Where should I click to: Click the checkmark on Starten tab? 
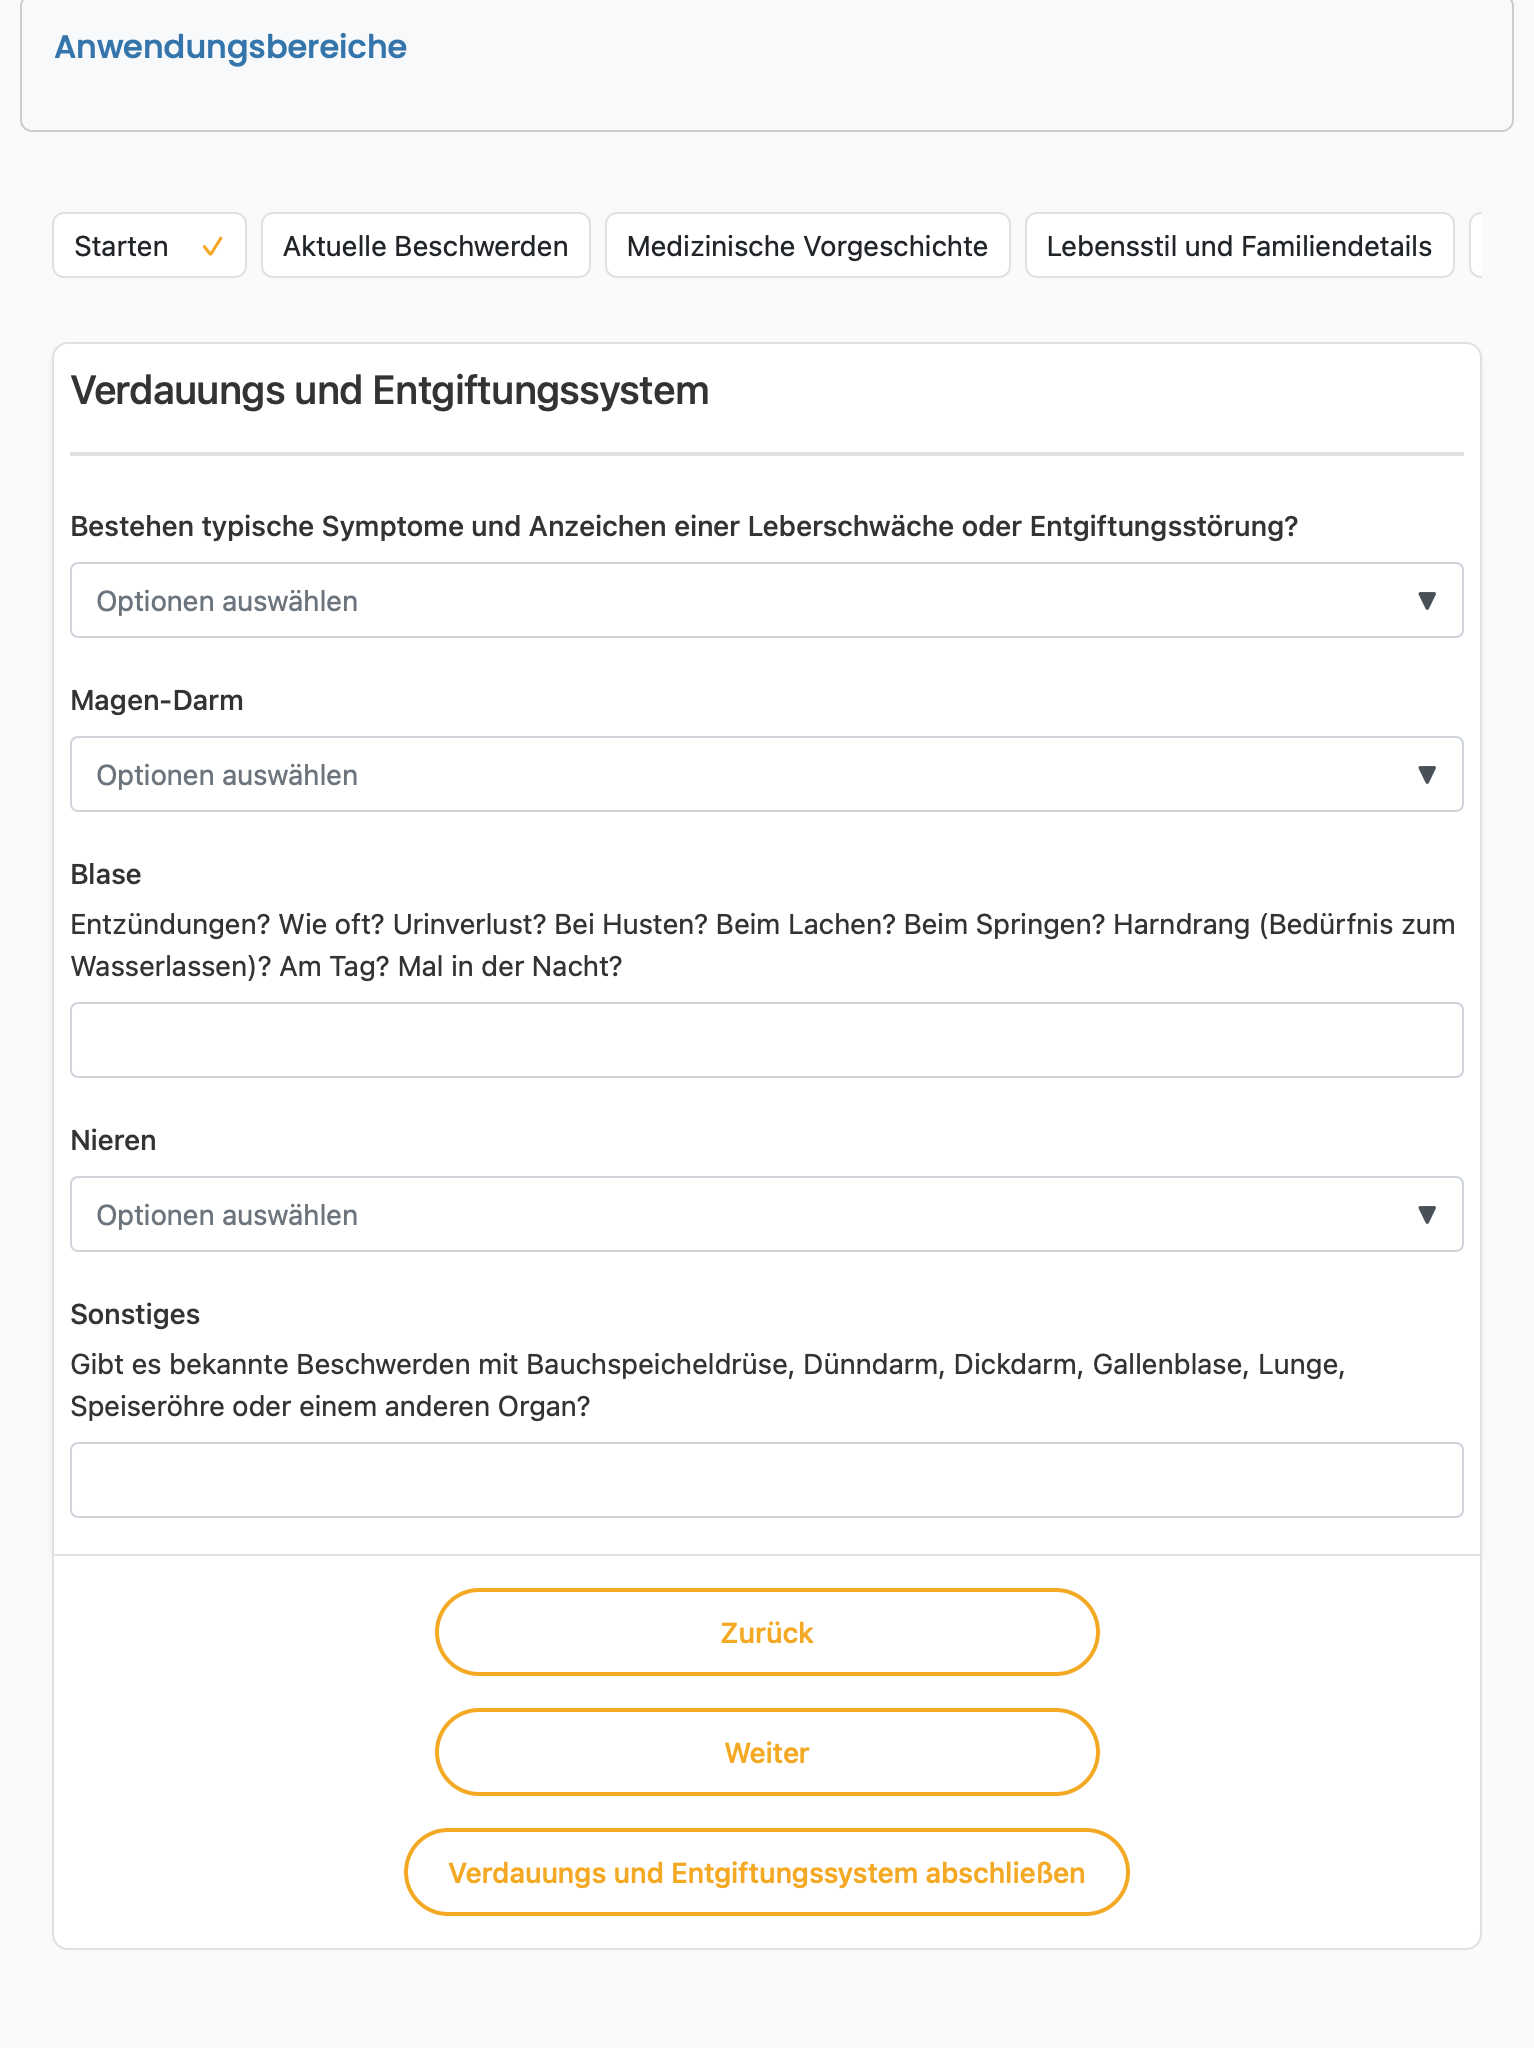pyautogui.click(x=212, y=246)
